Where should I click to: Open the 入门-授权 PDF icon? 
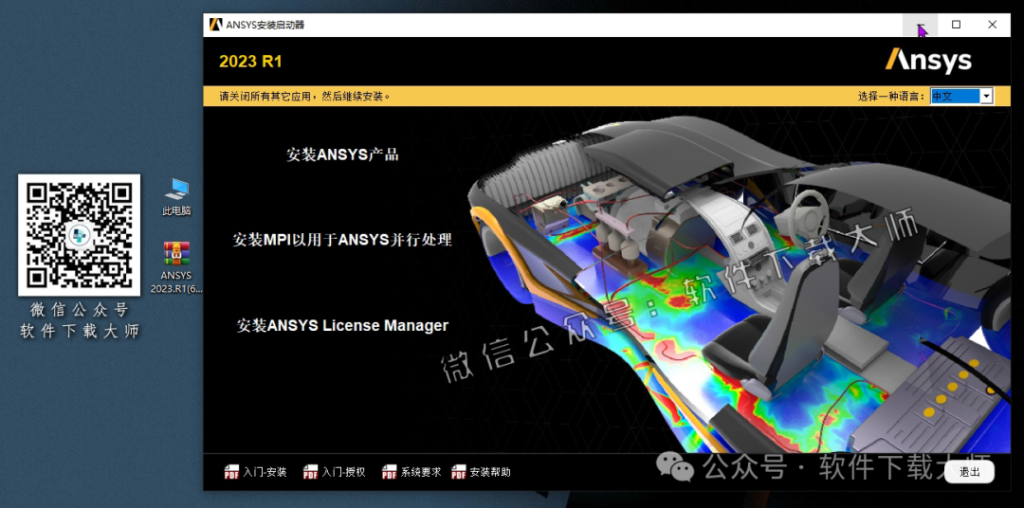311,472
